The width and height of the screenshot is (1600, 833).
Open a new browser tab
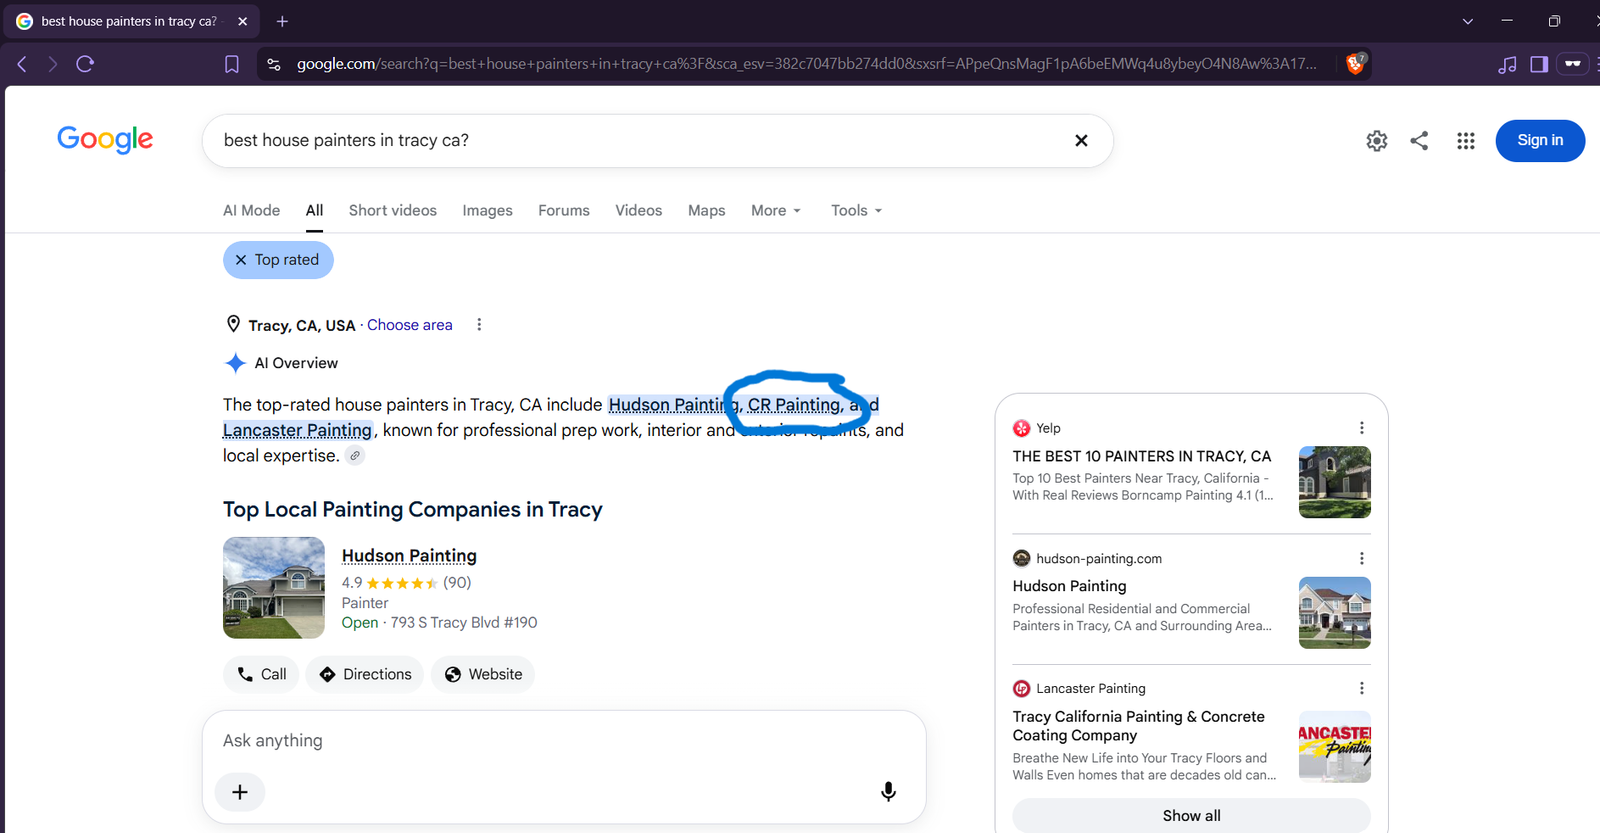coord(282,21)
